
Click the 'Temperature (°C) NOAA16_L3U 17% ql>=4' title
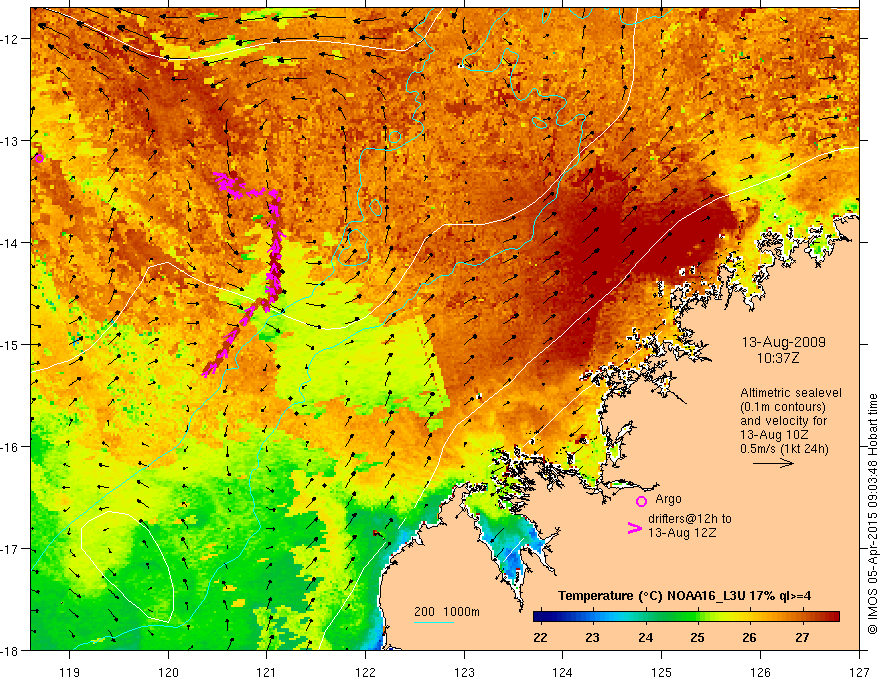coord(685,596)
